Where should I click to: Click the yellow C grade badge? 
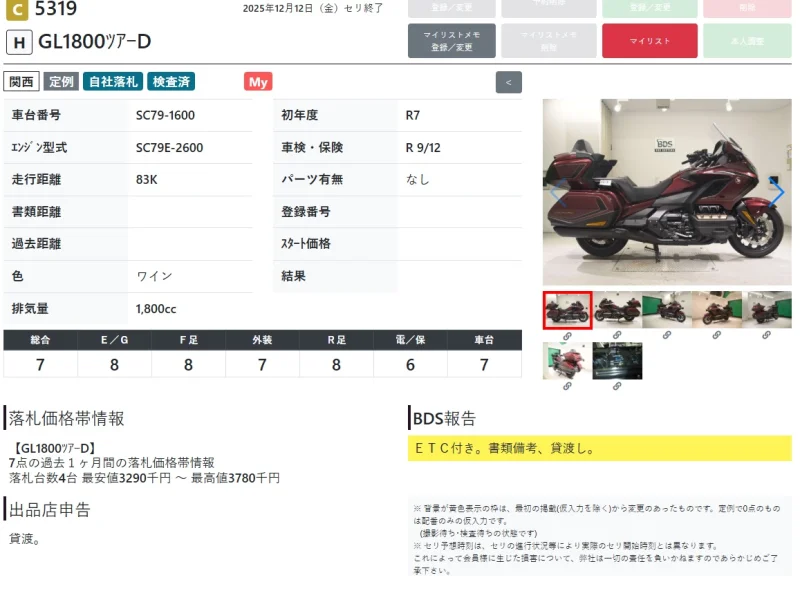click(17, 10)
